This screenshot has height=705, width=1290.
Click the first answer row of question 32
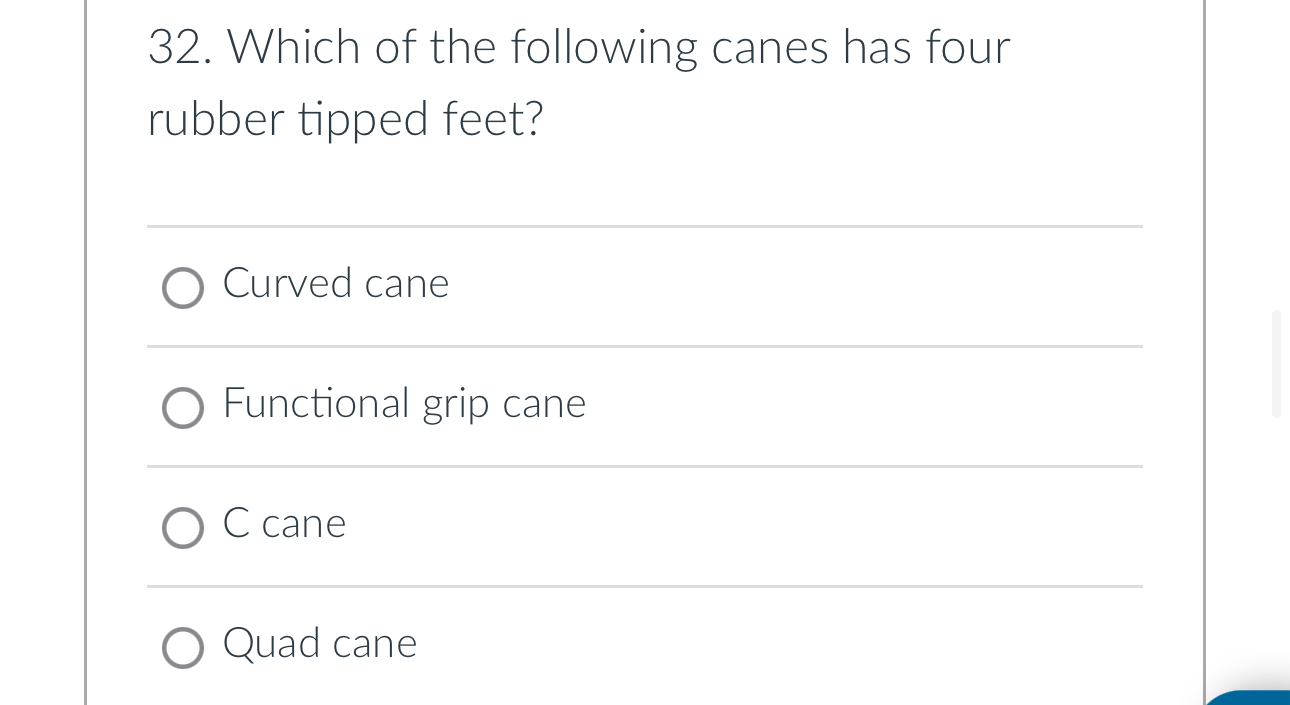point(645,285)
